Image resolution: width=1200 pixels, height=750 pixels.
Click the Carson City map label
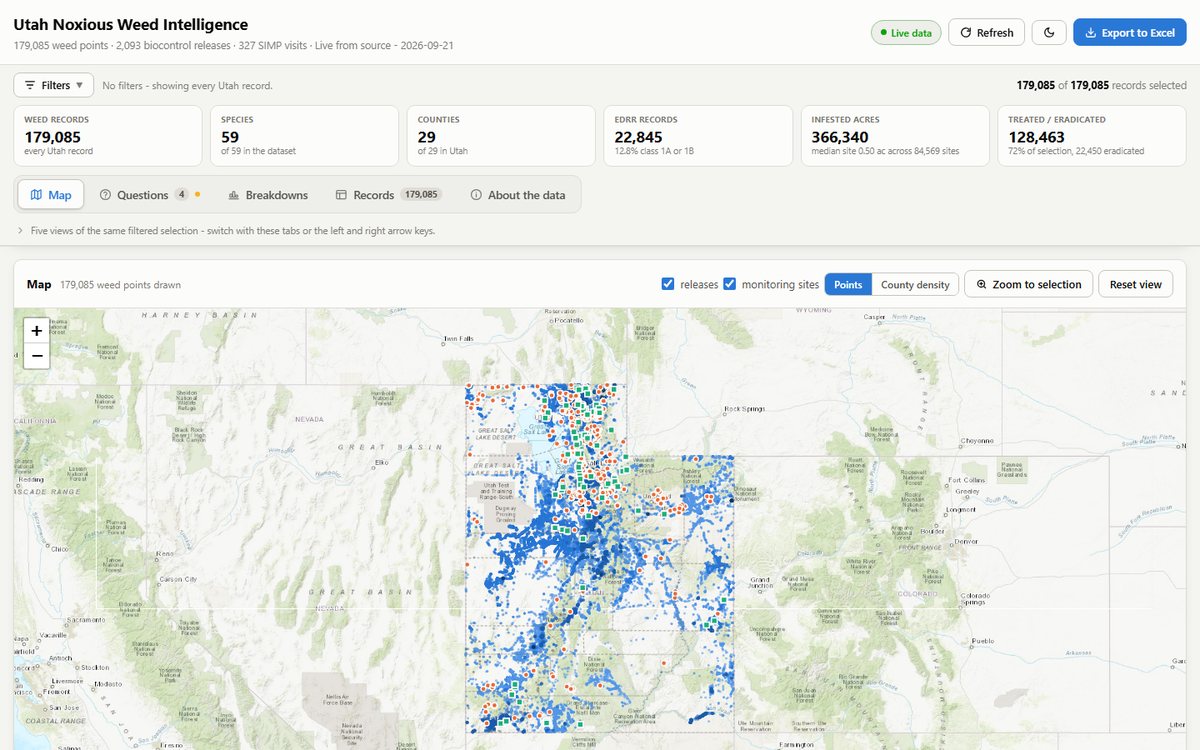click(x=178, y=580)
